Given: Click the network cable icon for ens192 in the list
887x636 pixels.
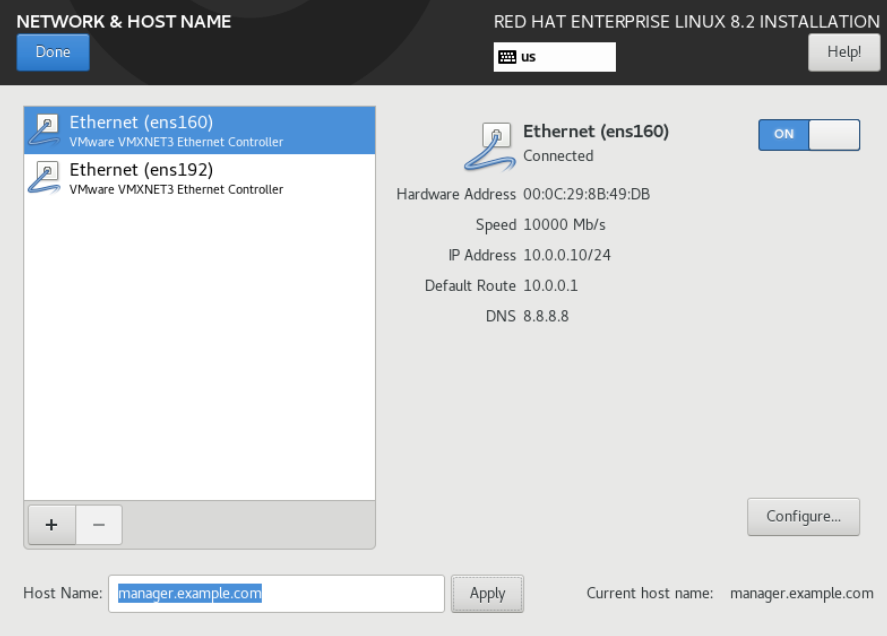Looking at the screenshot, I should pos(45,177).
